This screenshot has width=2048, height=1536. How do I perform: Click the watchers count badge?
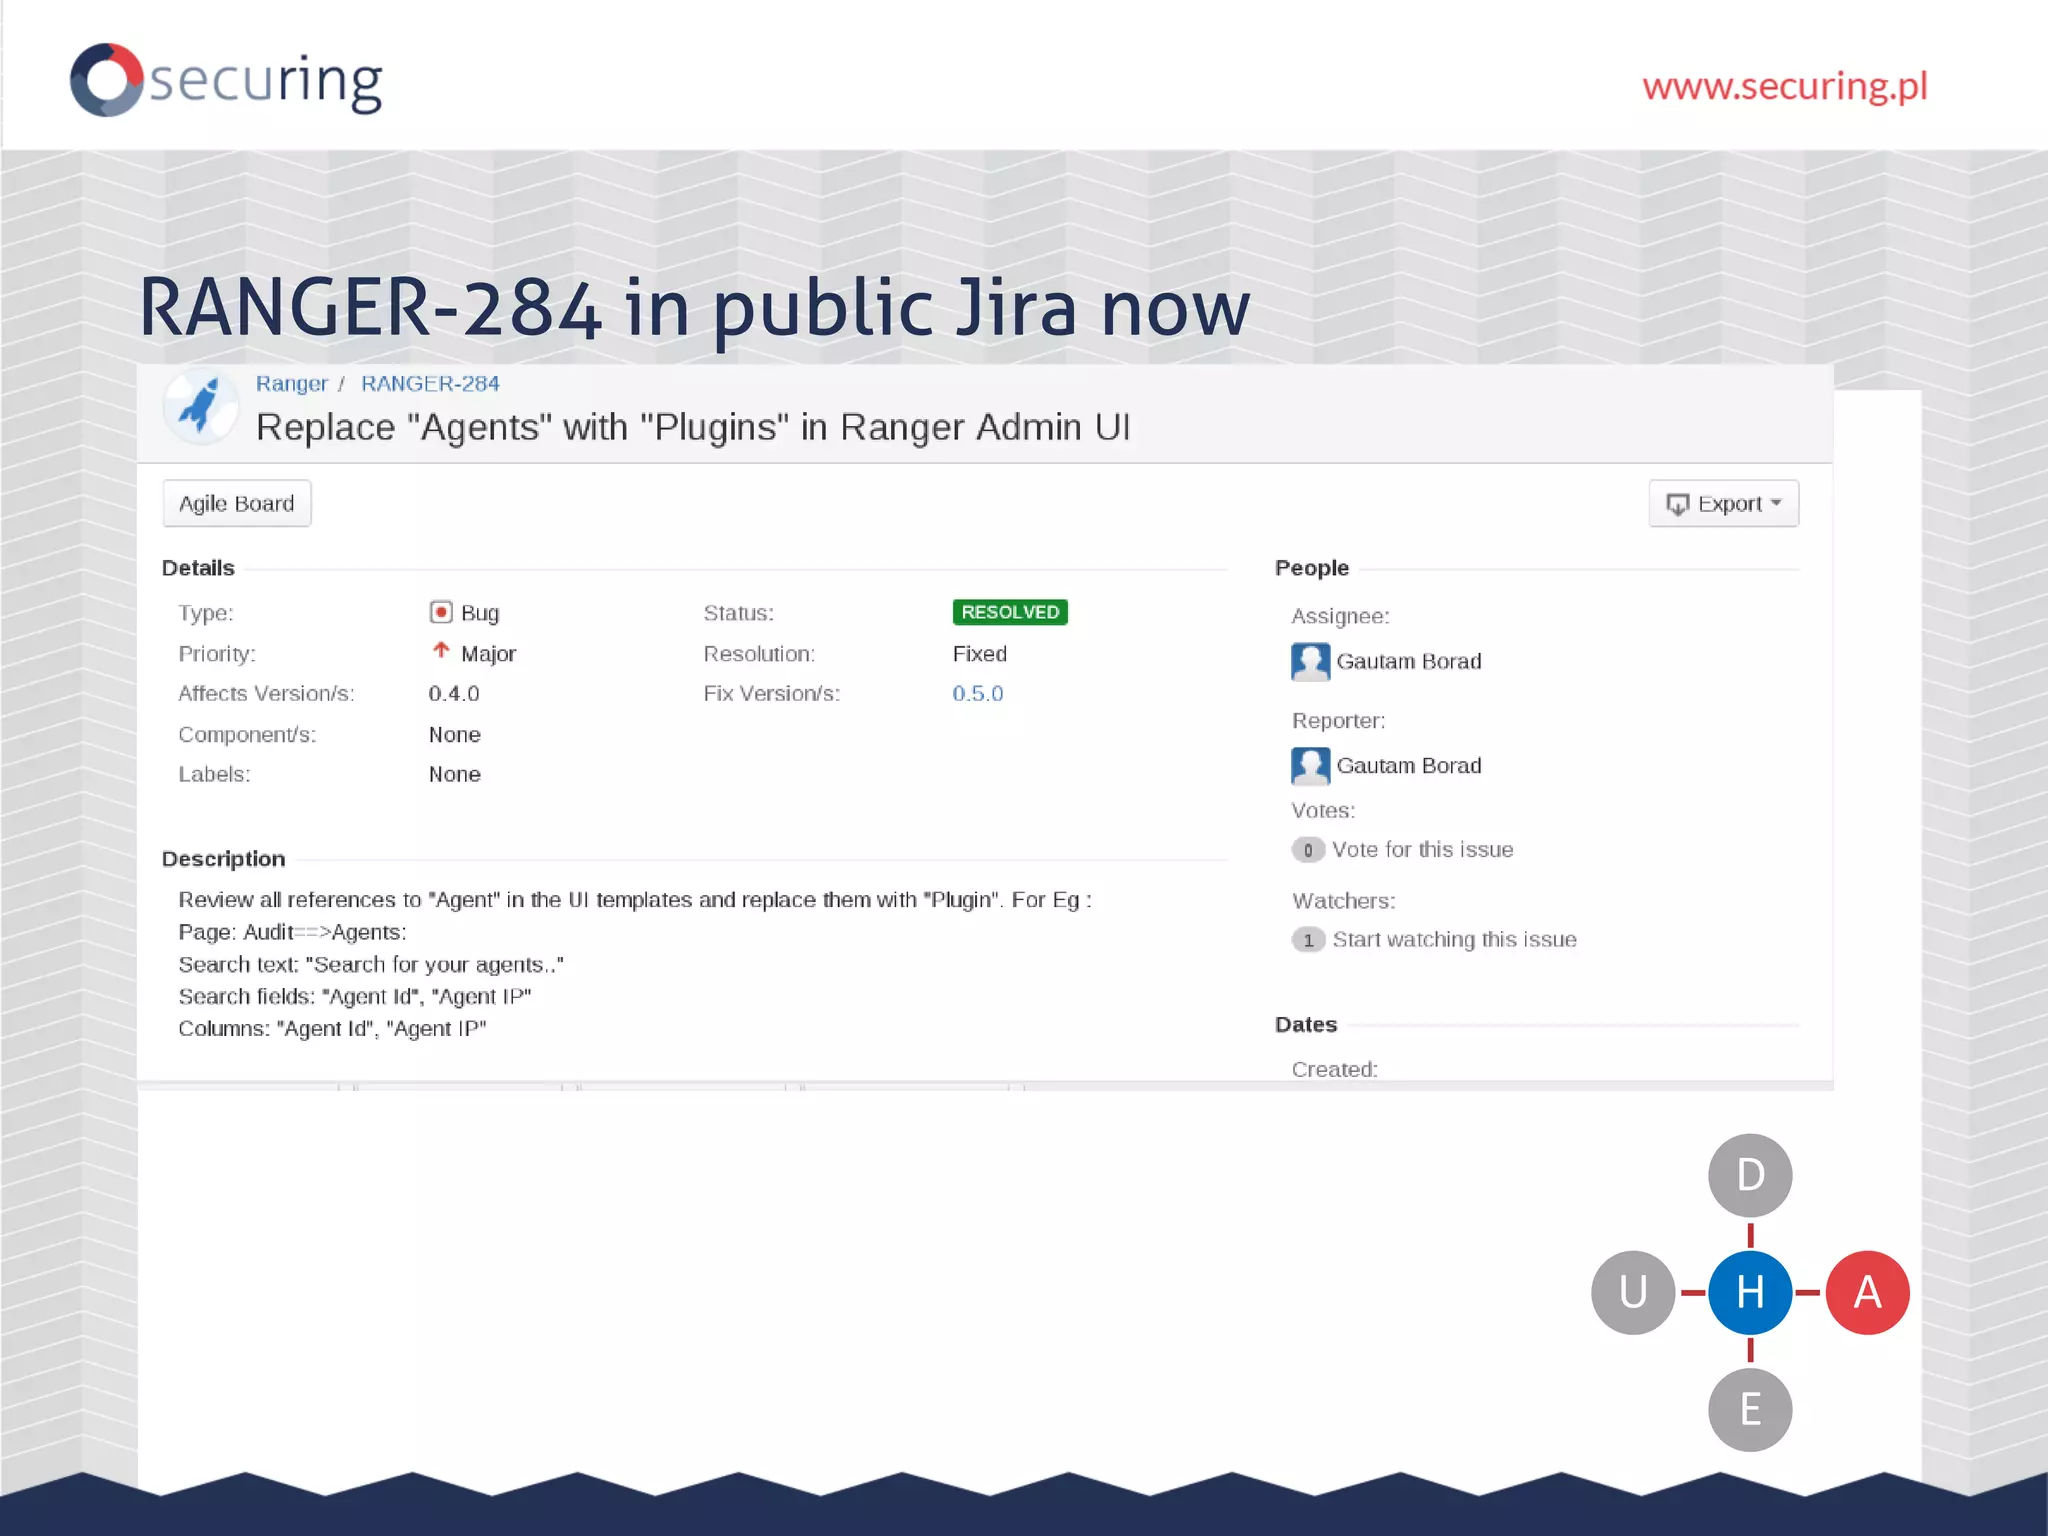tap(1308, 940)
